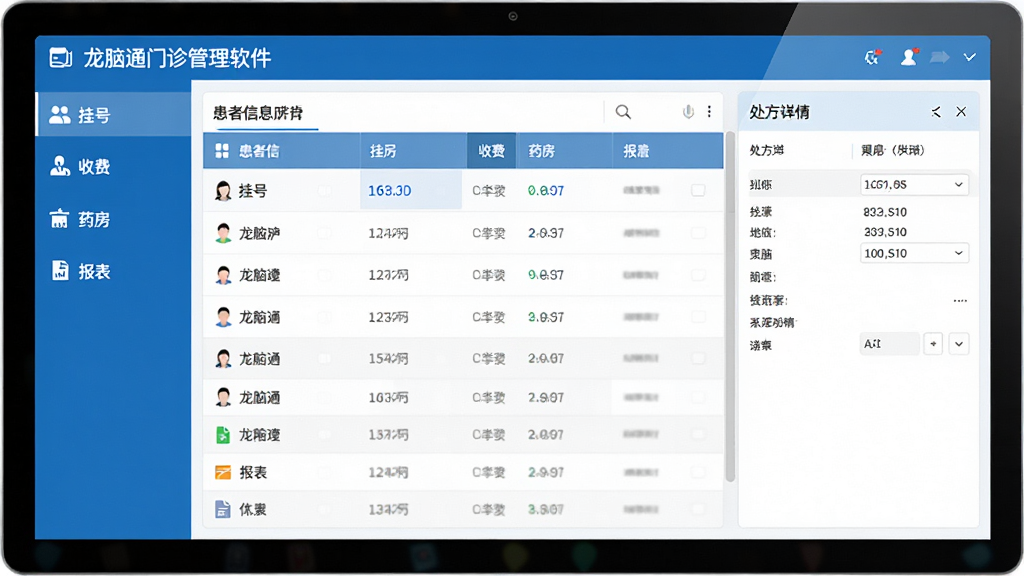
Task: Click the ellipsis button in prescription panel
Action: point(960,301)
